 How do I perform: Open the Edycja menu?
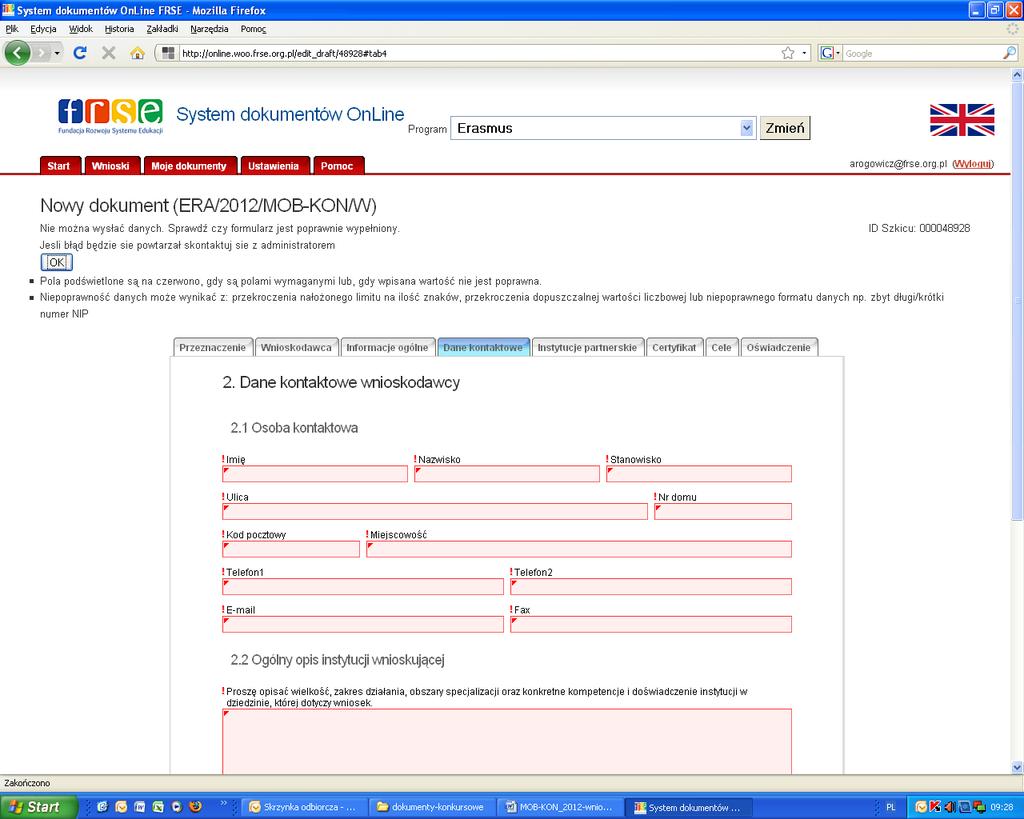pos(43,29)
